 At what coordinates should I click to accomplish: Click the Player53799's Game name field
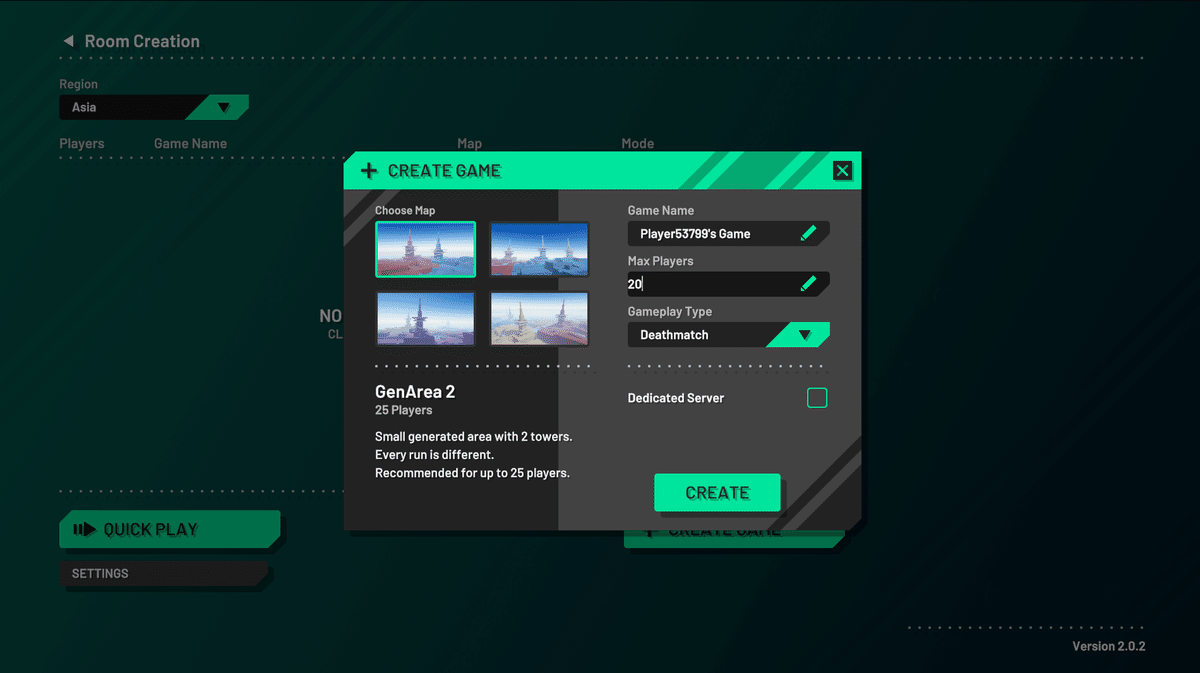click(710, 233)
